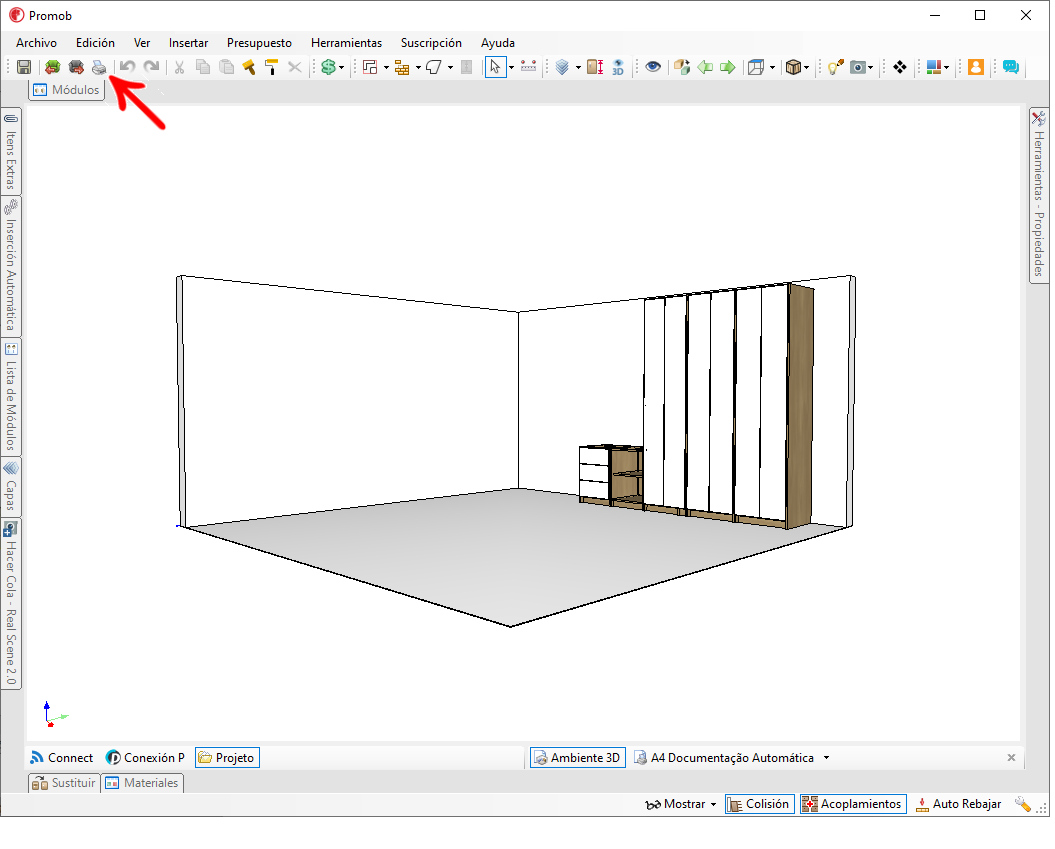1055x849 pixels.
Task: Toggle Auto Rebajar in status bar
Action: click(x=957, y=804)
